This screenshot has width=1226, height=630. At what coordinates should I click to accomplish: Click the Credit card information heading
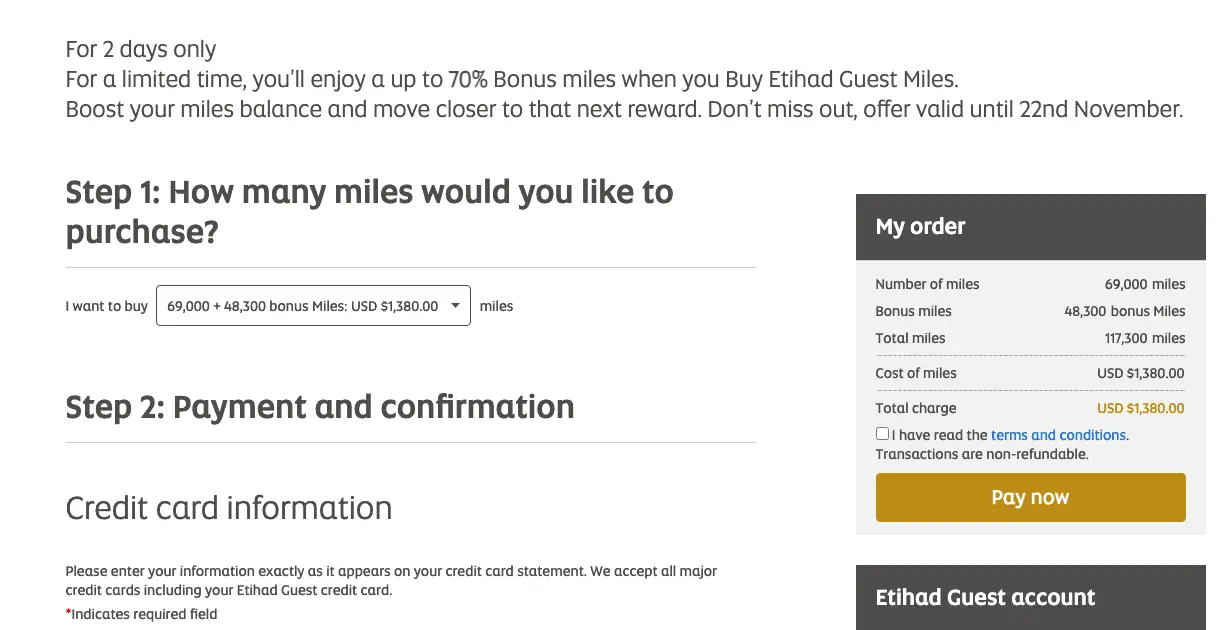(228, 508)
